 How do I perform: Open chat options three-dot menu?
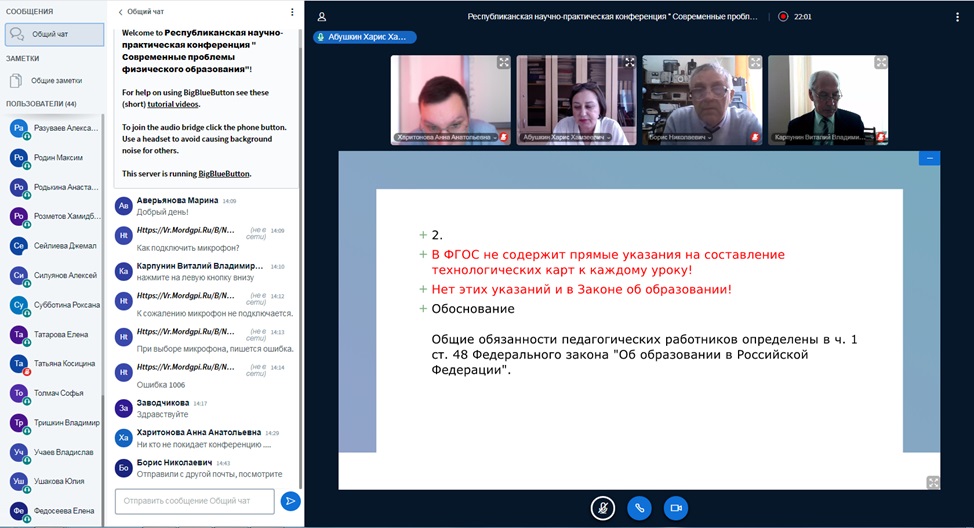(x=292, y=13)
